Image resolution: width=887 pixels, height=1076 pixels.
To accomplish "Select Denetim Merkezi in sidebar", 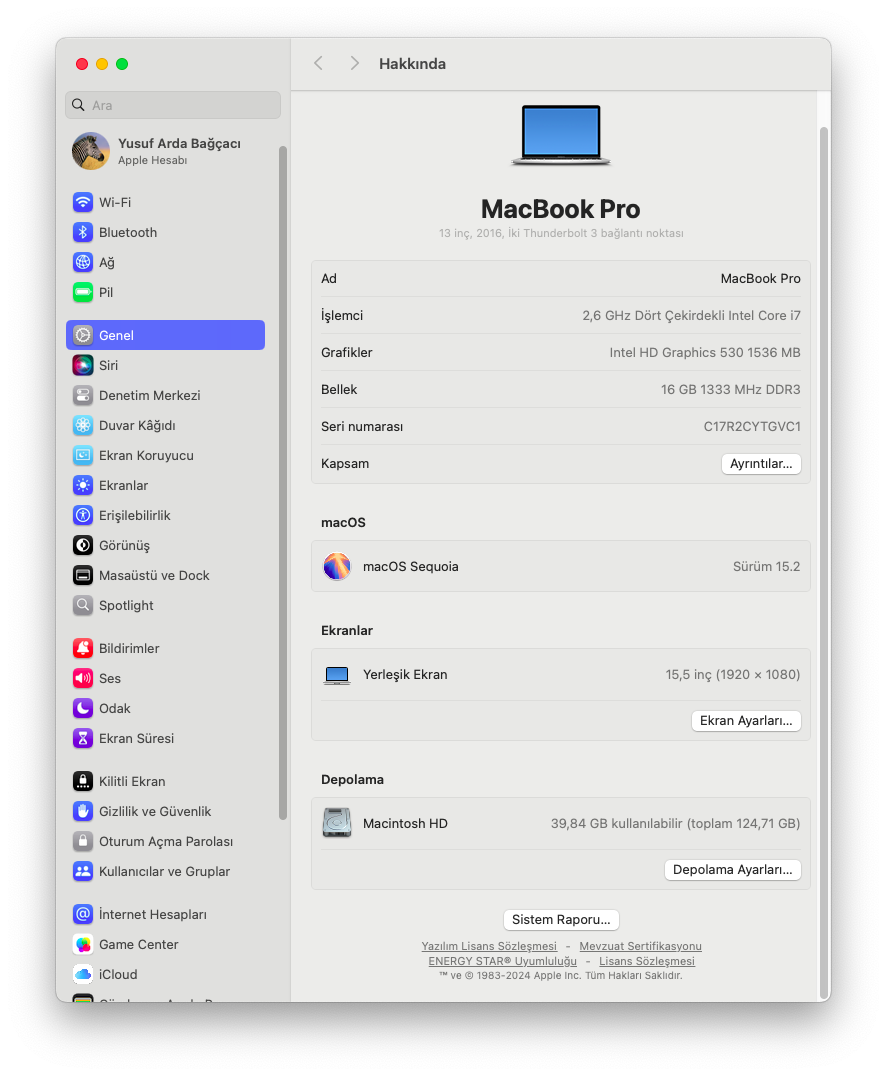I will 149,395.
